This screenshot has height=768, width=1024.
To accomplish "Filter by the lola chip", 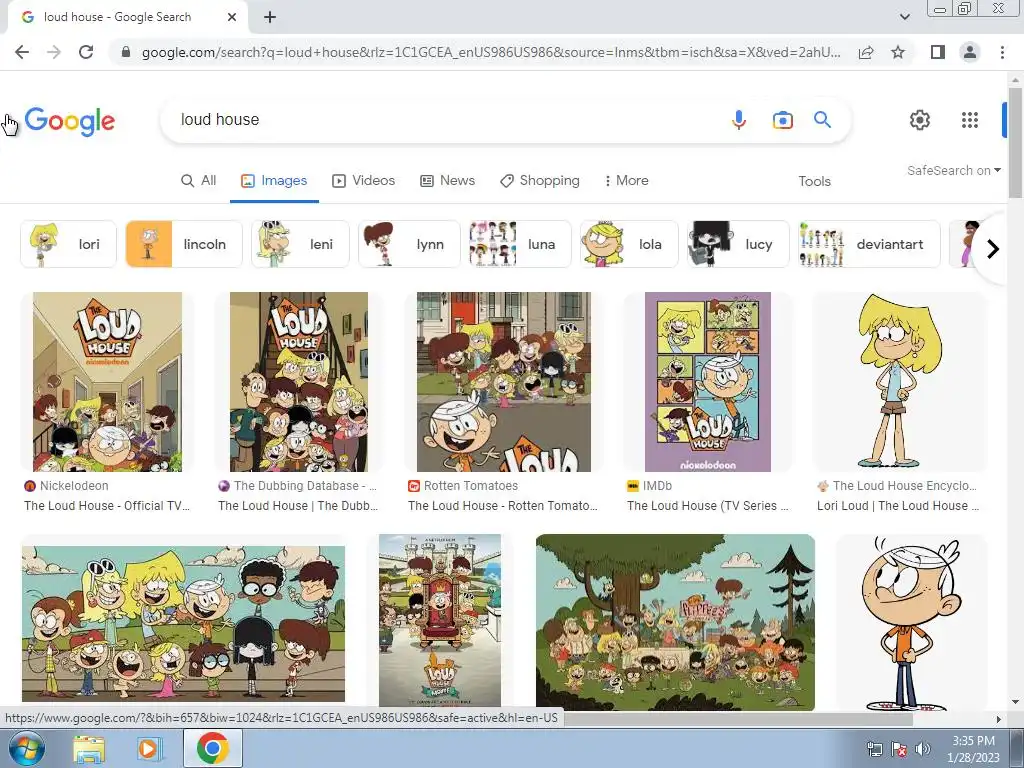I will click(630, 244).
